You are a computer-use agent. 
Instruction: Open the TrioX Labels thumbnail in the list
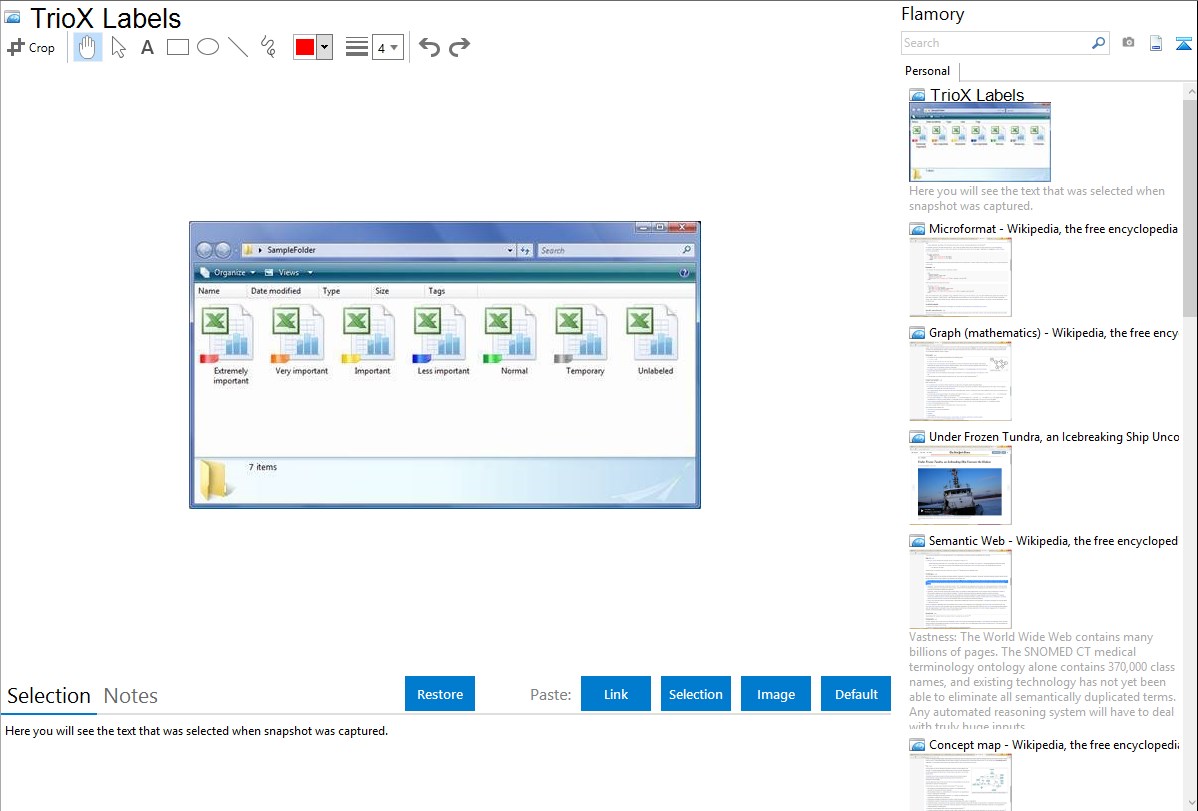pyautogui.click(x=980, y=143)
